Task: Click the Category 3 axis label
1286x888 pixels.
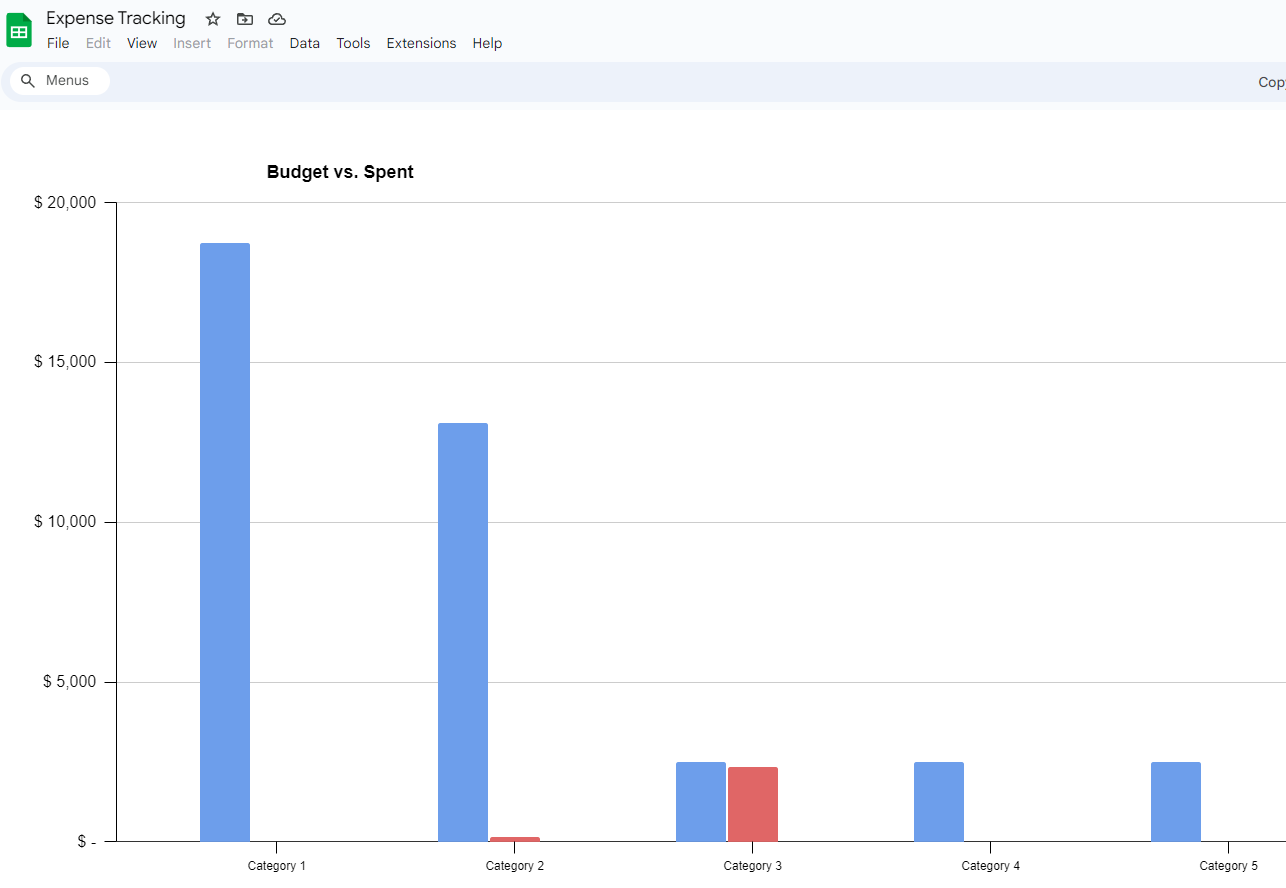Action: (753, 866)
